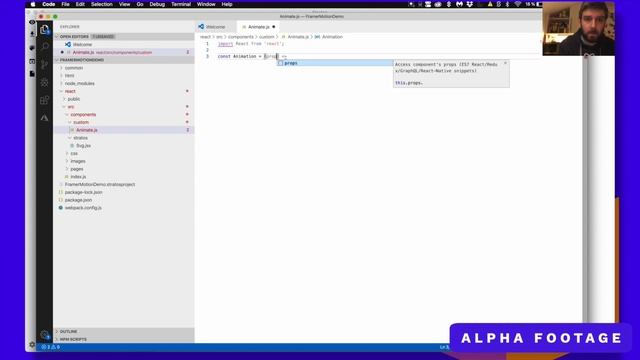Open the Edit menu
The height and width of the screenshot is (360, 640).
[80, 4]
